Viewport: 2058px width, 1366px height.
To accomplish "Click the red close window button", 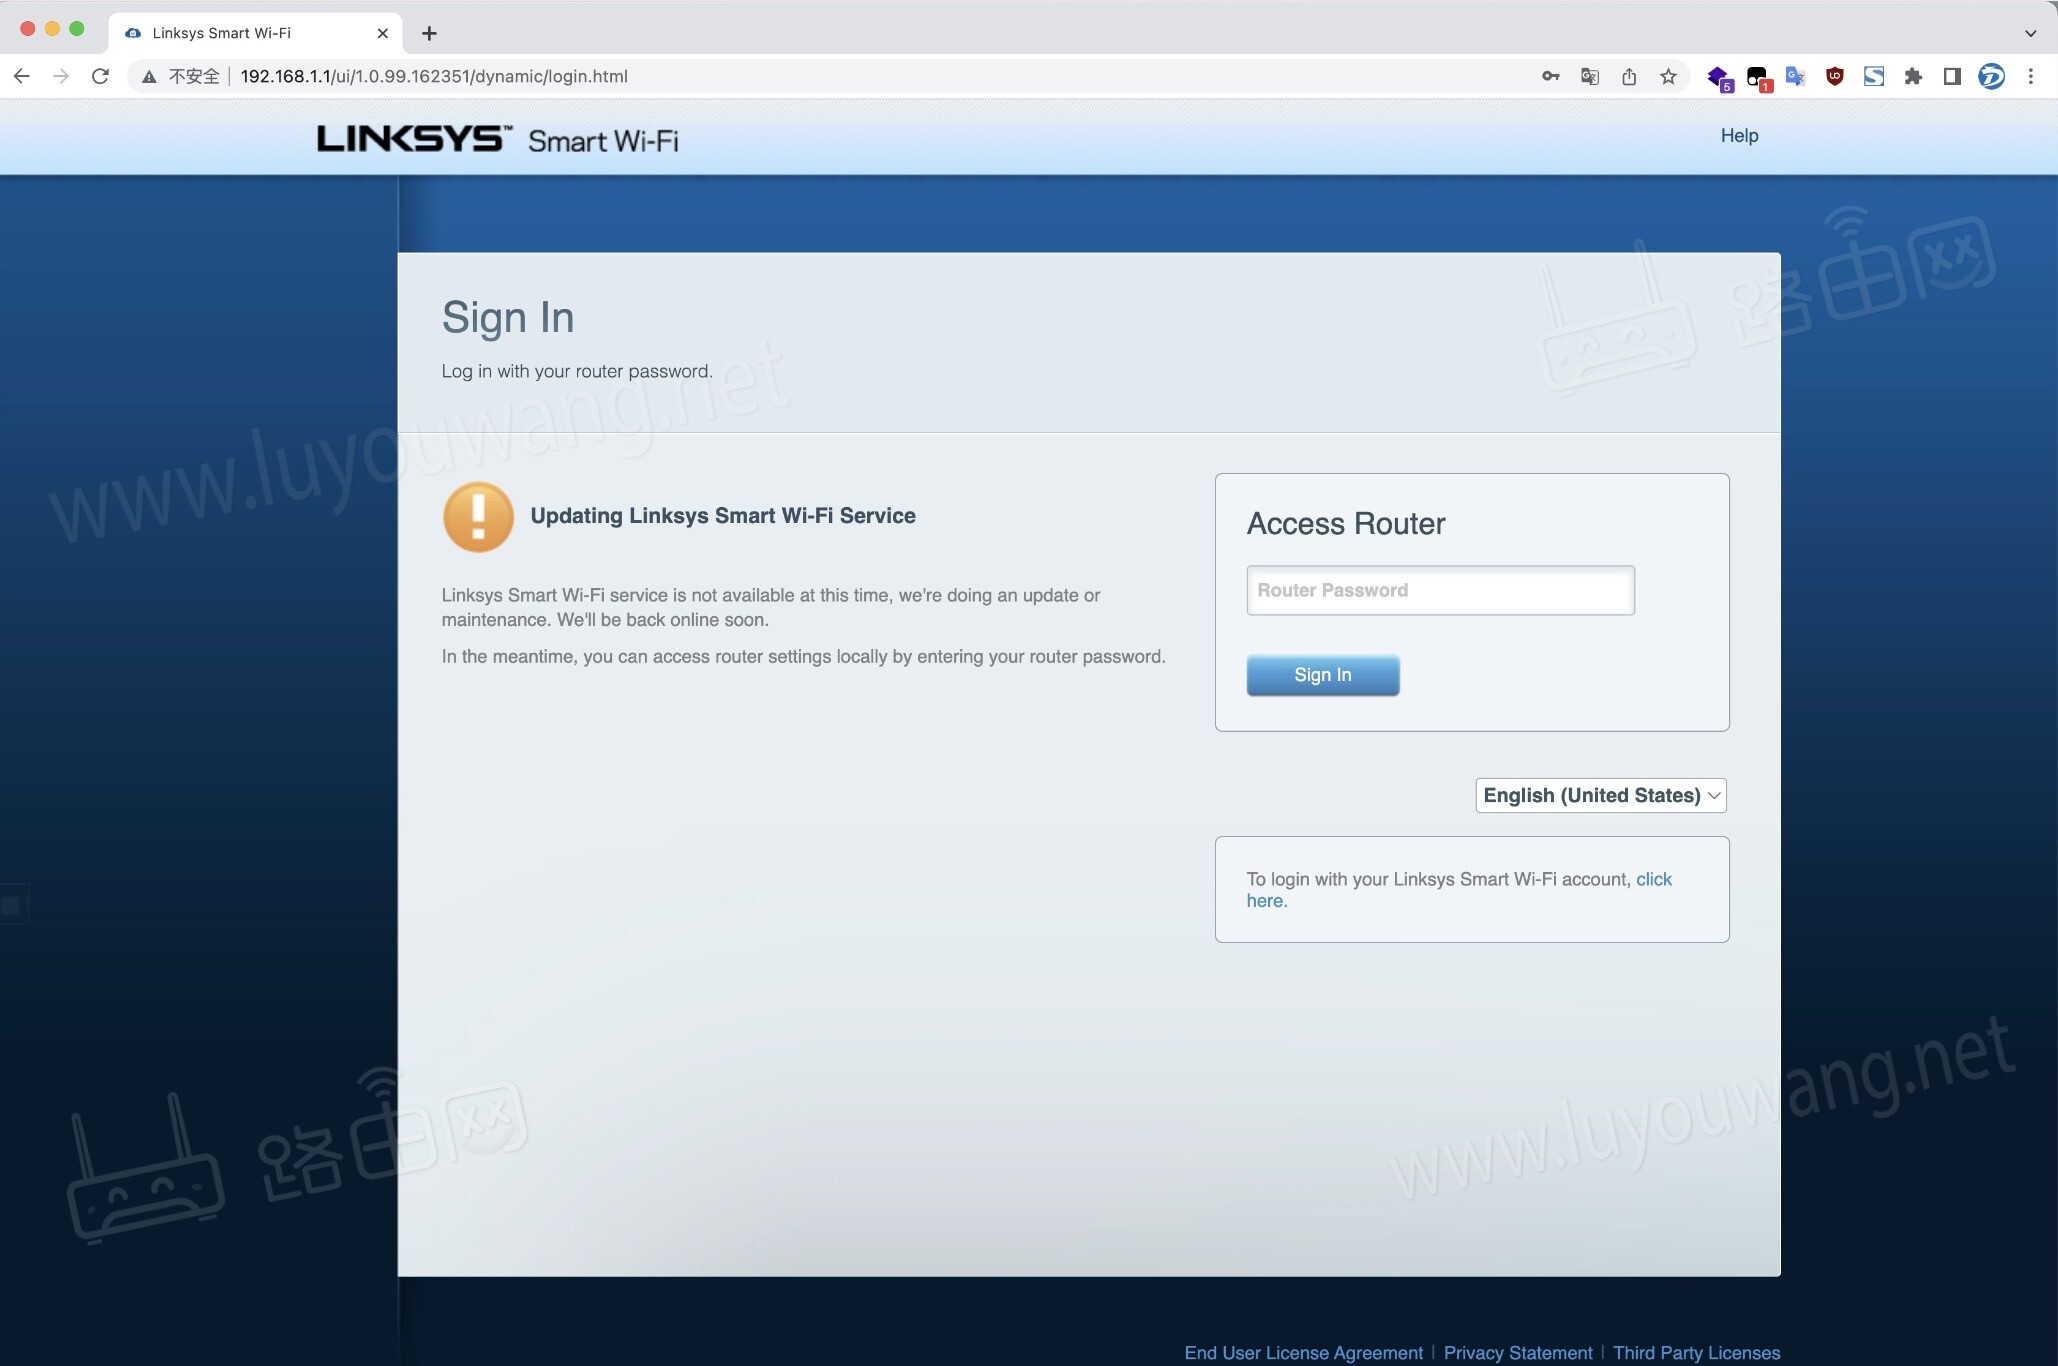I will (x=28, y=29).
